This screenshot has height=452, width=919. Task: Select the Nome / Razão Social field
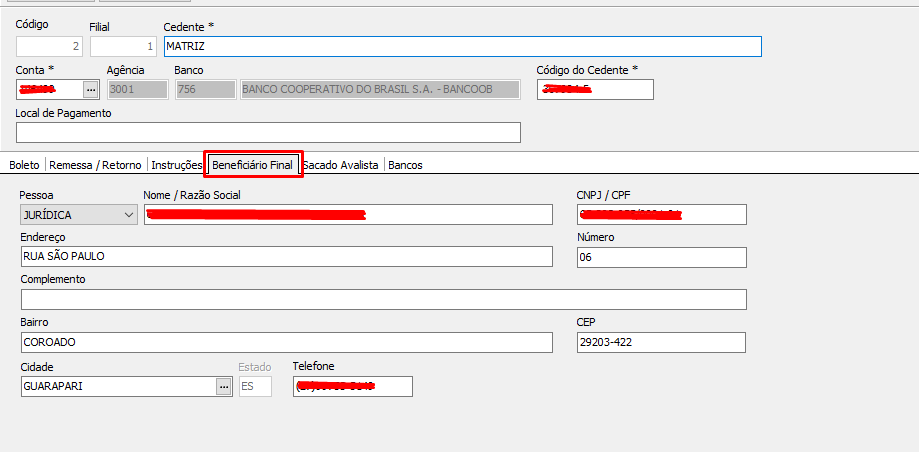tap(348, 215)
